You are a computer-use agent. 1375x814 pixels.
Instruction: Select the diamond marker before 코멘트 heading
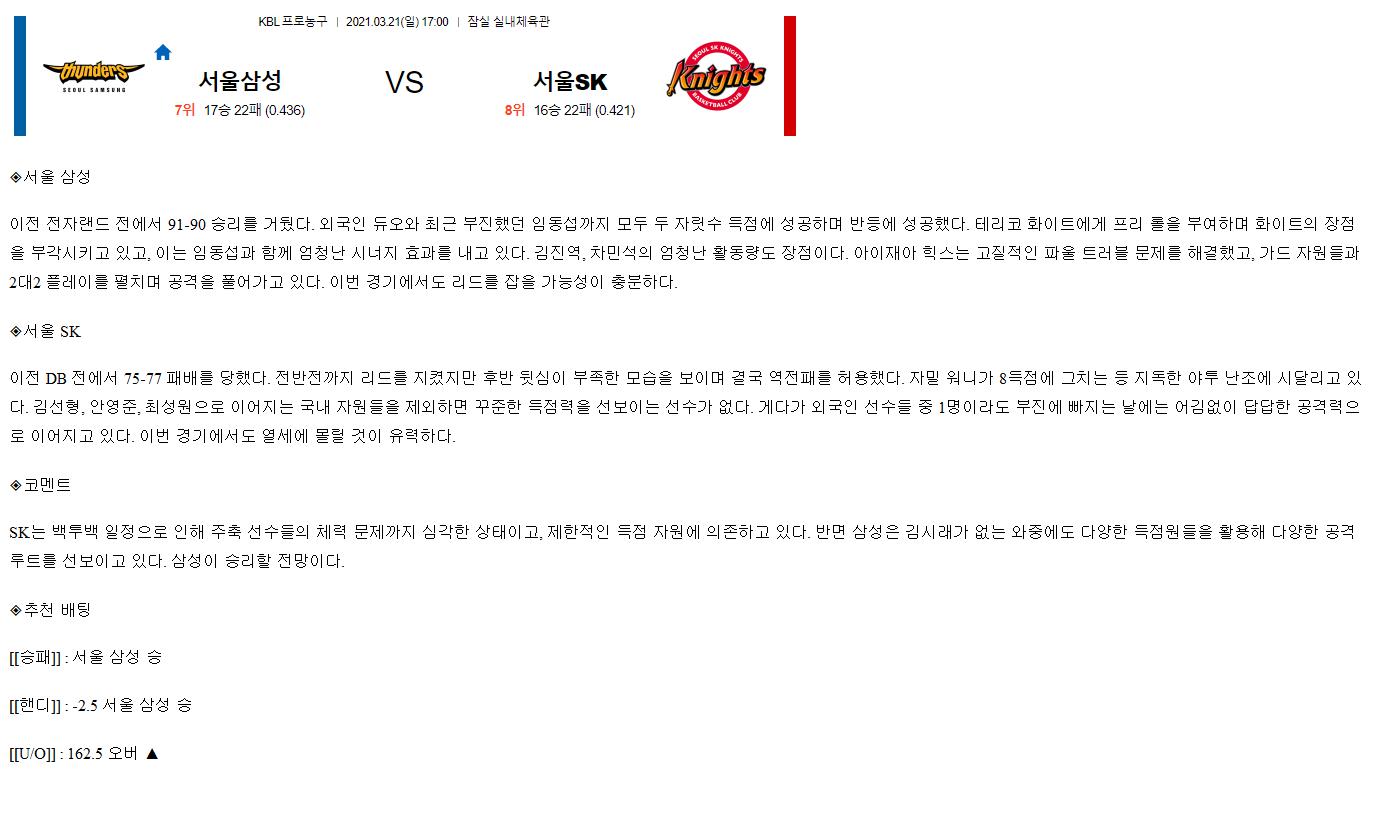coord(15,485)
